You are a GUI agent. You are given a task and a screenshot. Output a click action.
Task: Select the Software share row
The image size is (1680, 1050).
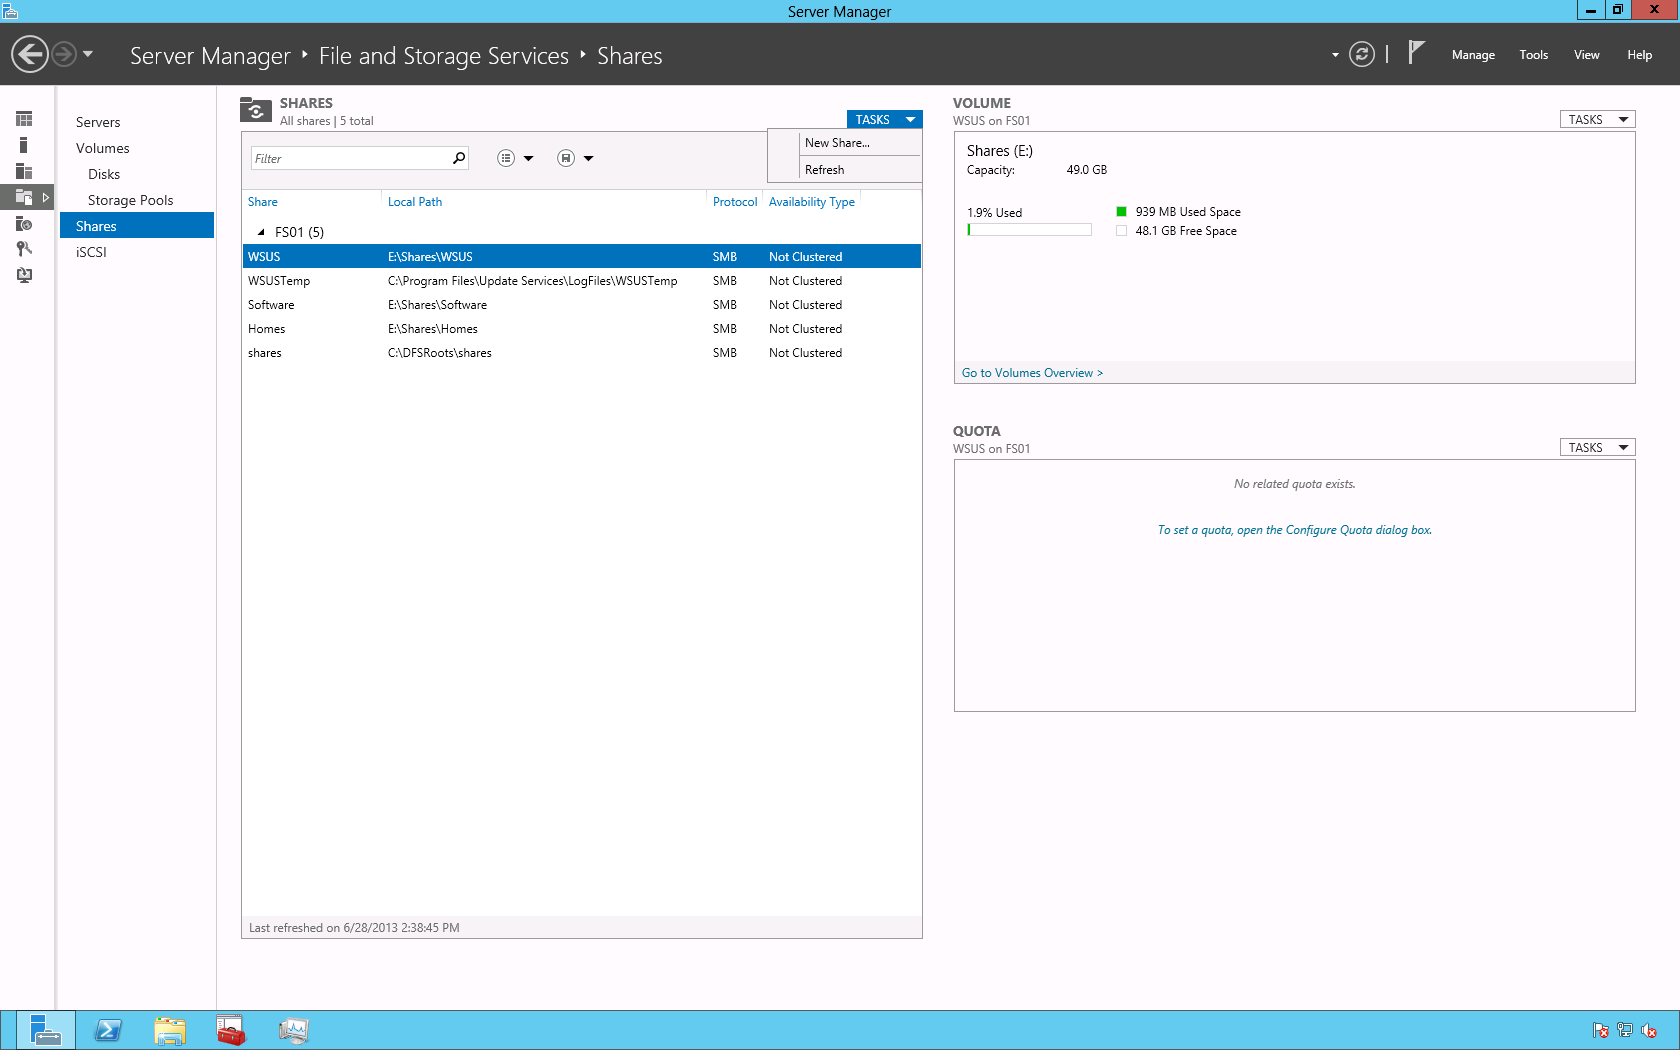581,305
